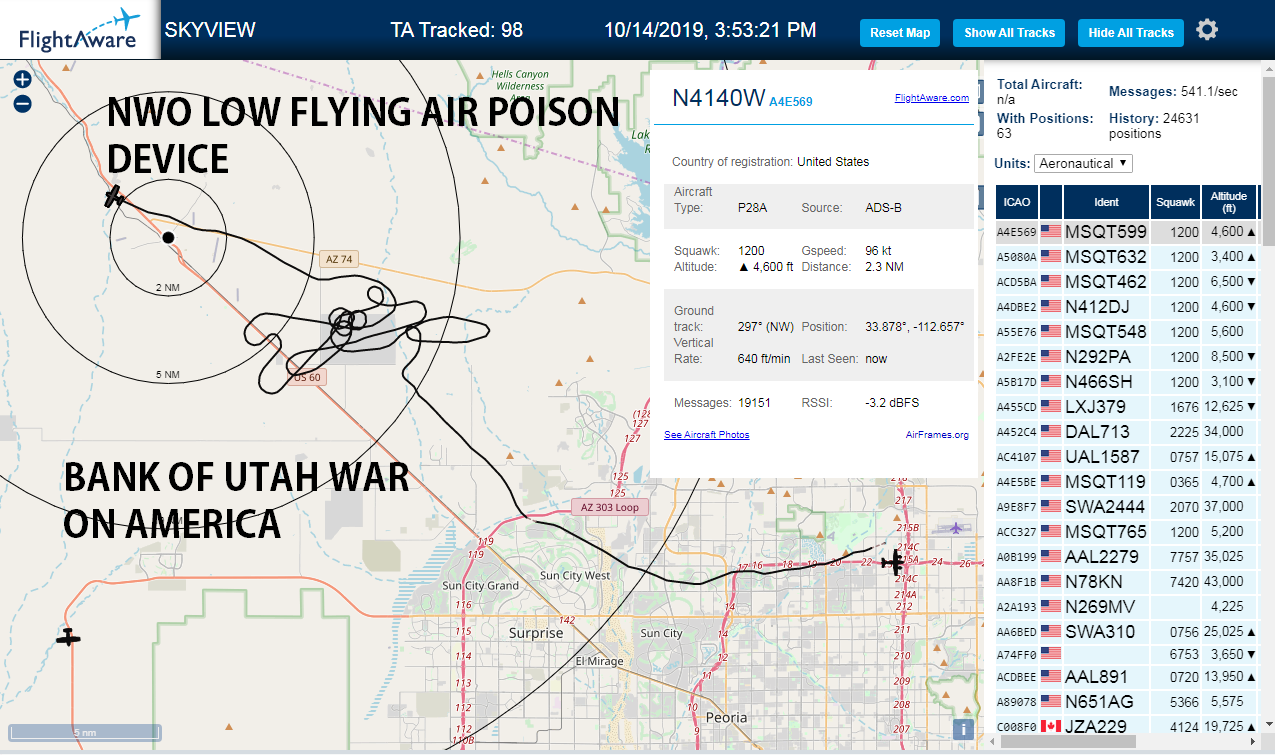Select aircraft icon southwest of Sun City Grand
Image resolution: width=1275 pixels, height=755 pixels.
(x=68, y=636)
